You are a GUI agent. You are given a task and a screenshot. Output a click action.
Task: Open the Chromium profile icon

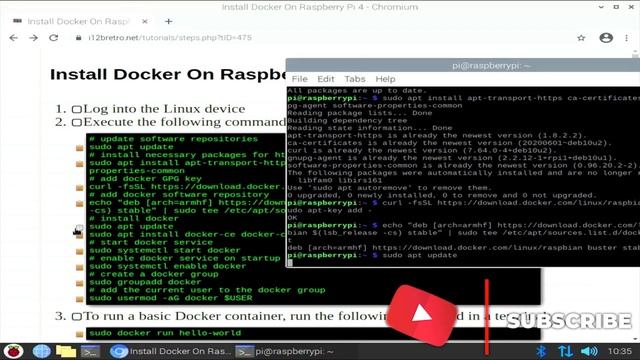point(606,38)
